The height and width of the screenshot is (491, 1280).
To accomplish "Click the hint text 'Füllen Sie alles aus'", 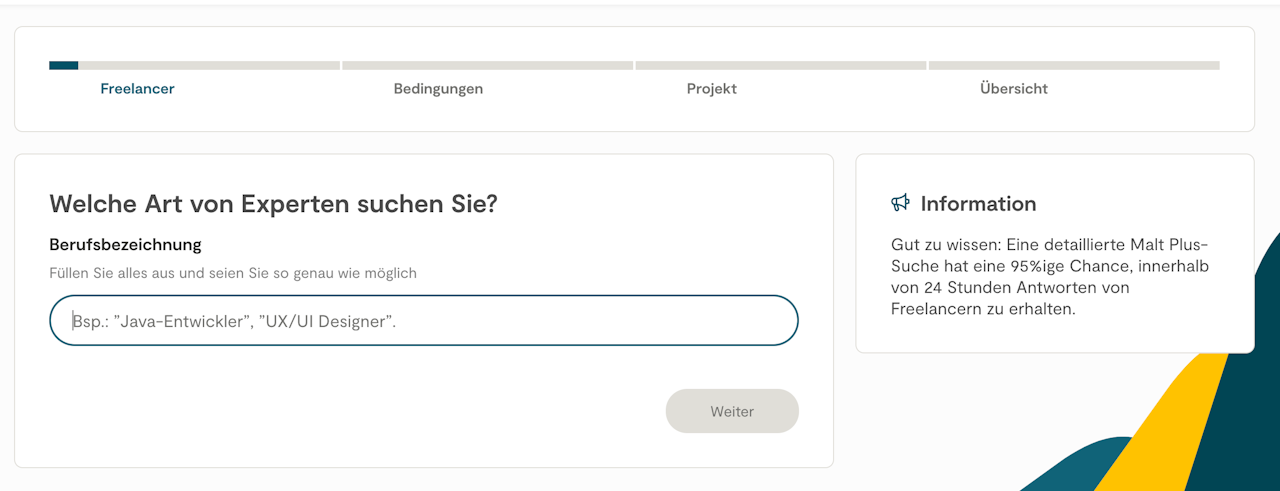I will coord(233,273).
